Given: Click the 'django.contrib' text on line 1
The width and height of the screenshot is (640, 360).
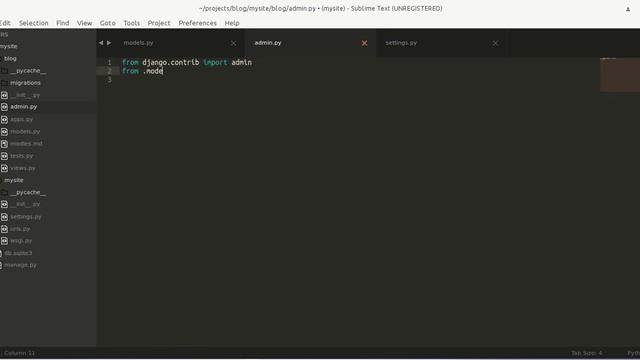Looking at the screenshot, I should [171, 62].
